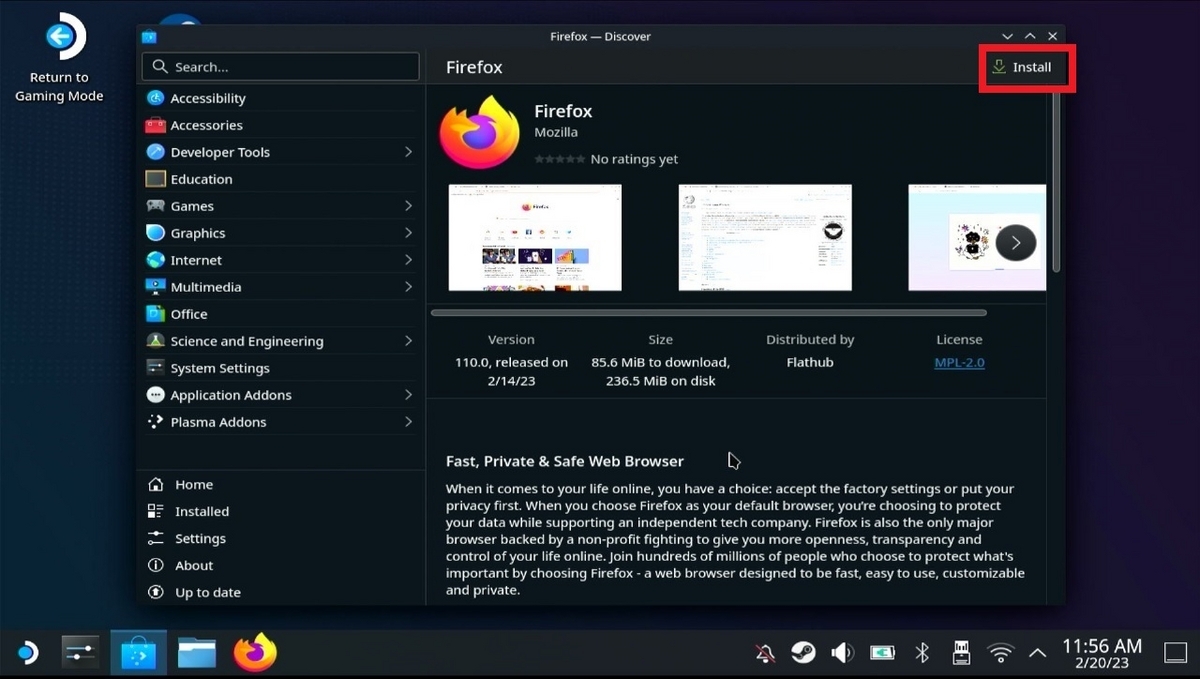Screen dimensions: 1200x679
Task: Select the Games gamepad icon
Action: tap(155, 206)
